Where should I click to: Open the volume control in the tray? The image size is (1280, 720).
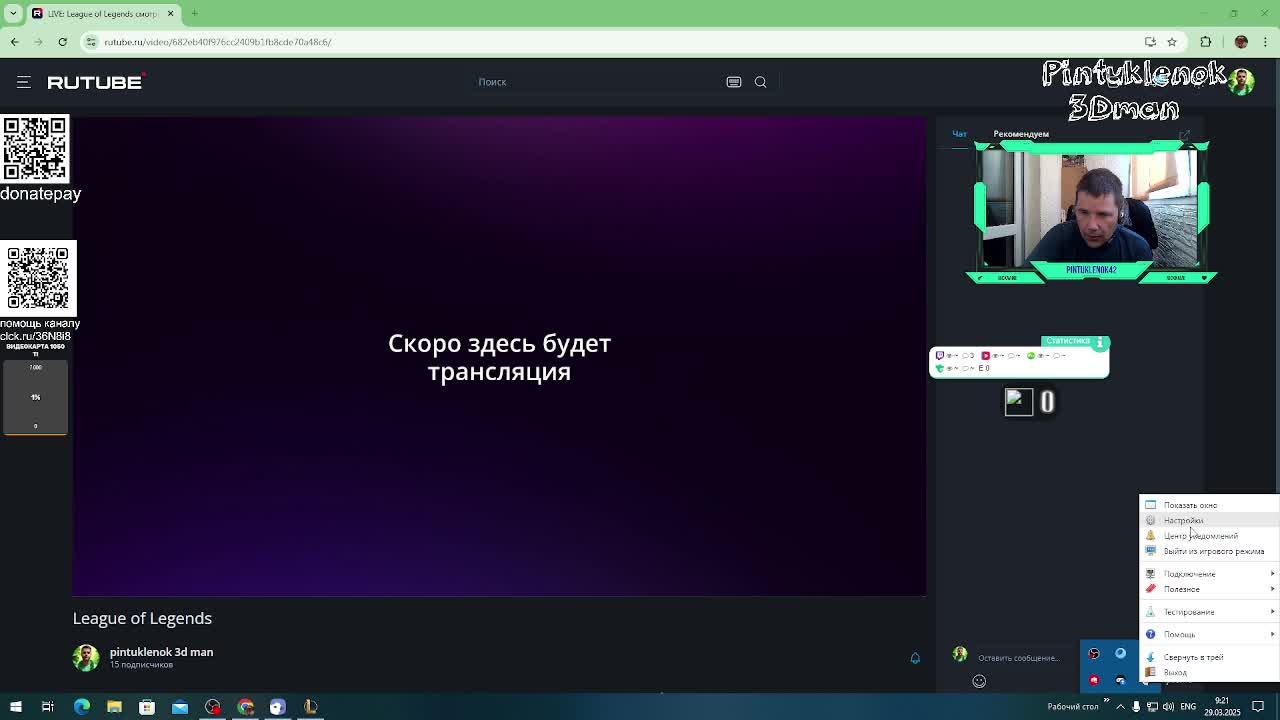point(1168,707)
